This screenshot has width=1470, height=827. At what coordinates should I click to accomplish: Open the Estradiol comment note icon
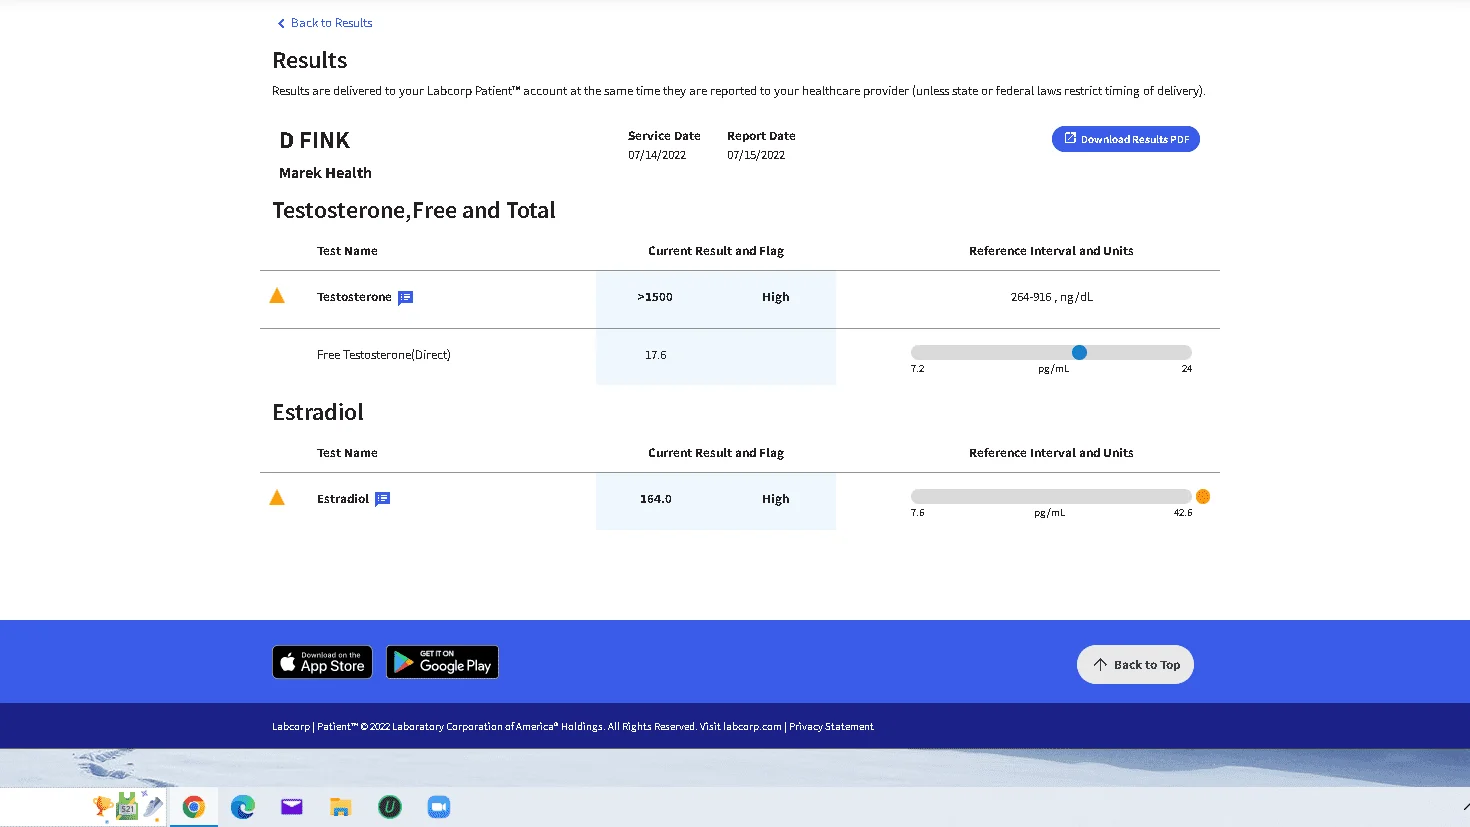tap(382, 499)
